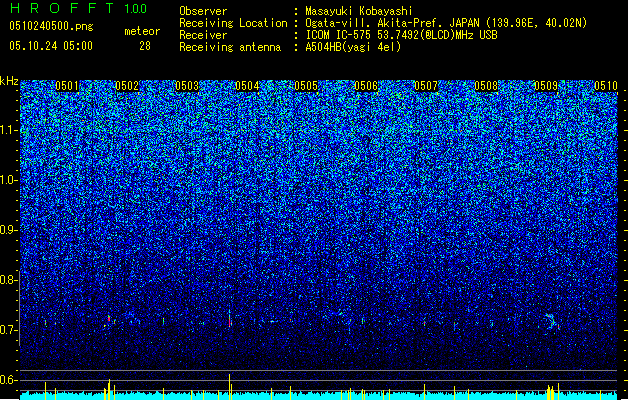
Task: Click receiver text ICOM IC-575 53.7492 MHz USB
Action: point(402,35)
